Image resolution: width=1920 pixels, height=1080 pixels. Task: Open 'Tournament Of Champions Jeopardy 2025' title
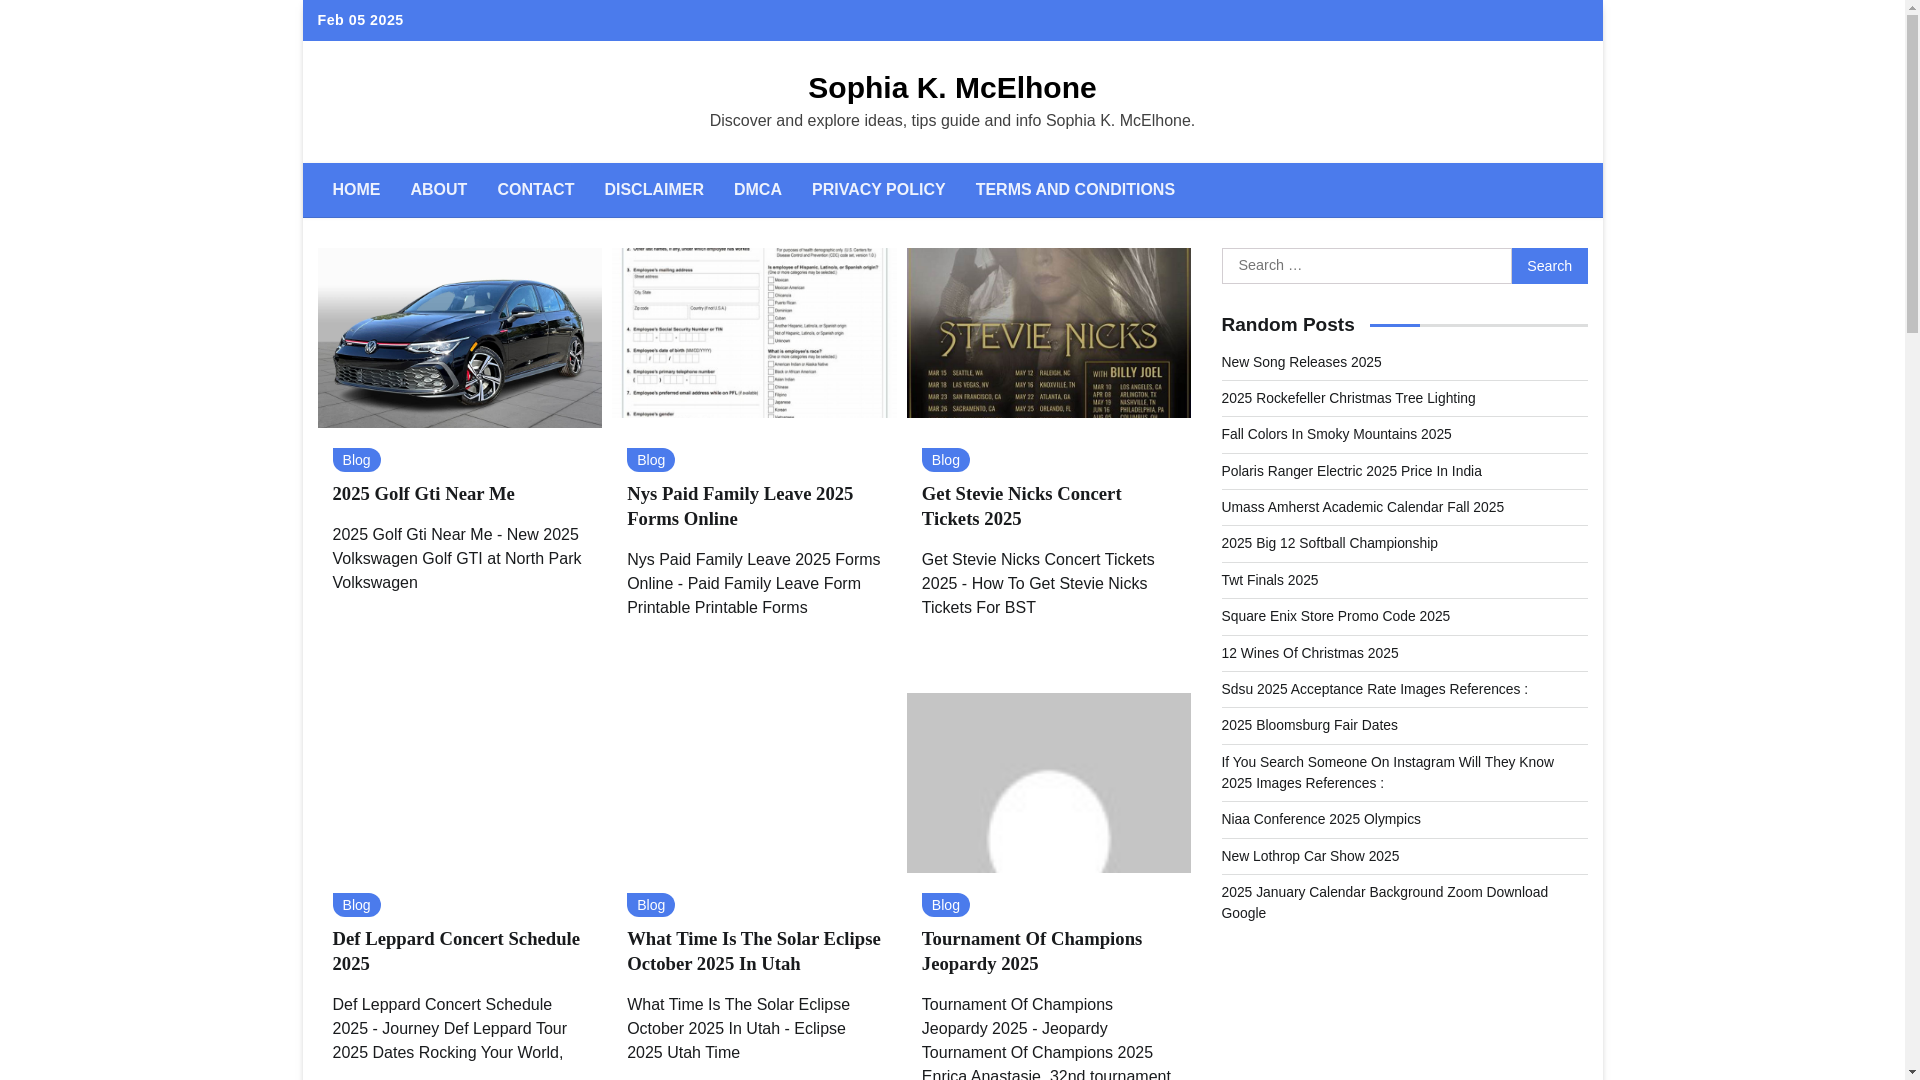pyautogui.click(x=1032, y=951)
